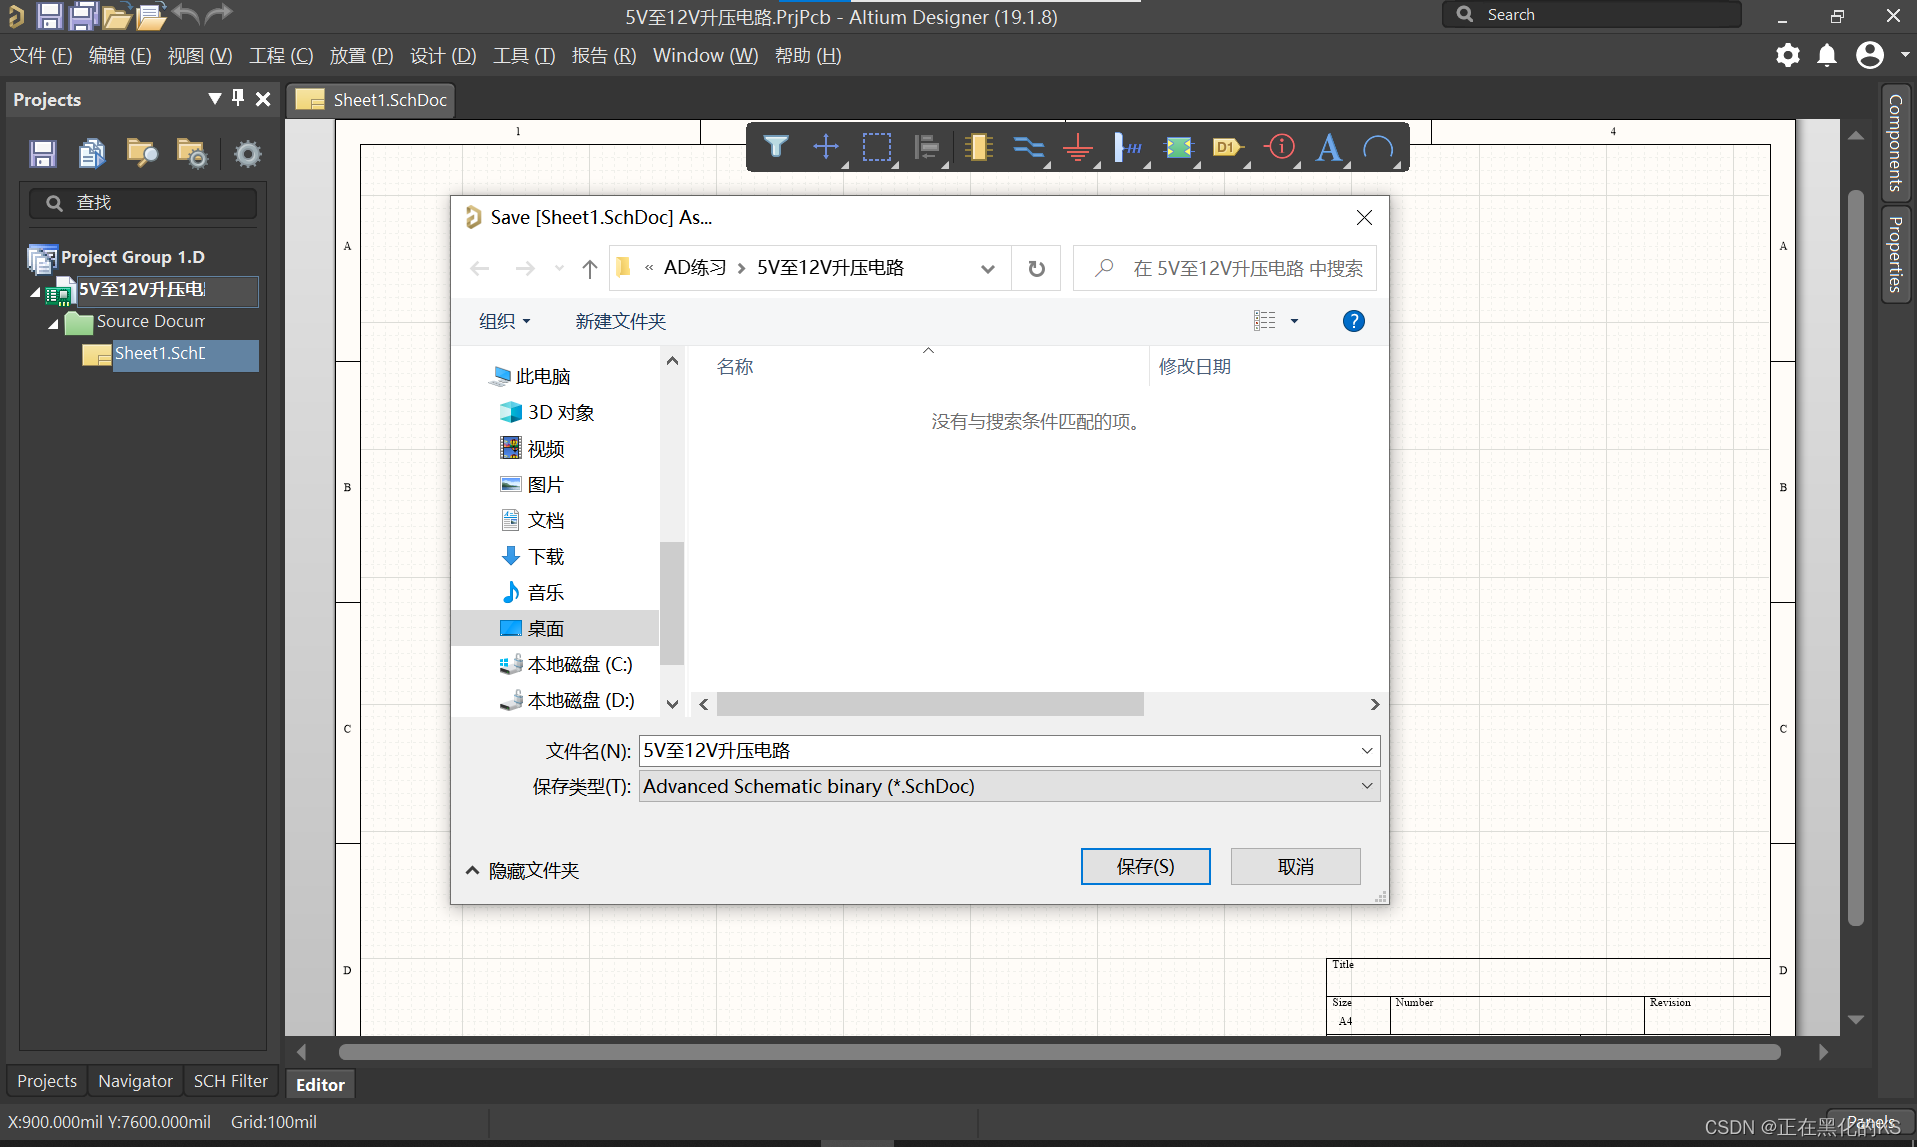
Task: Open recent locations dropdown in dialog
Action: coord(559,268)
